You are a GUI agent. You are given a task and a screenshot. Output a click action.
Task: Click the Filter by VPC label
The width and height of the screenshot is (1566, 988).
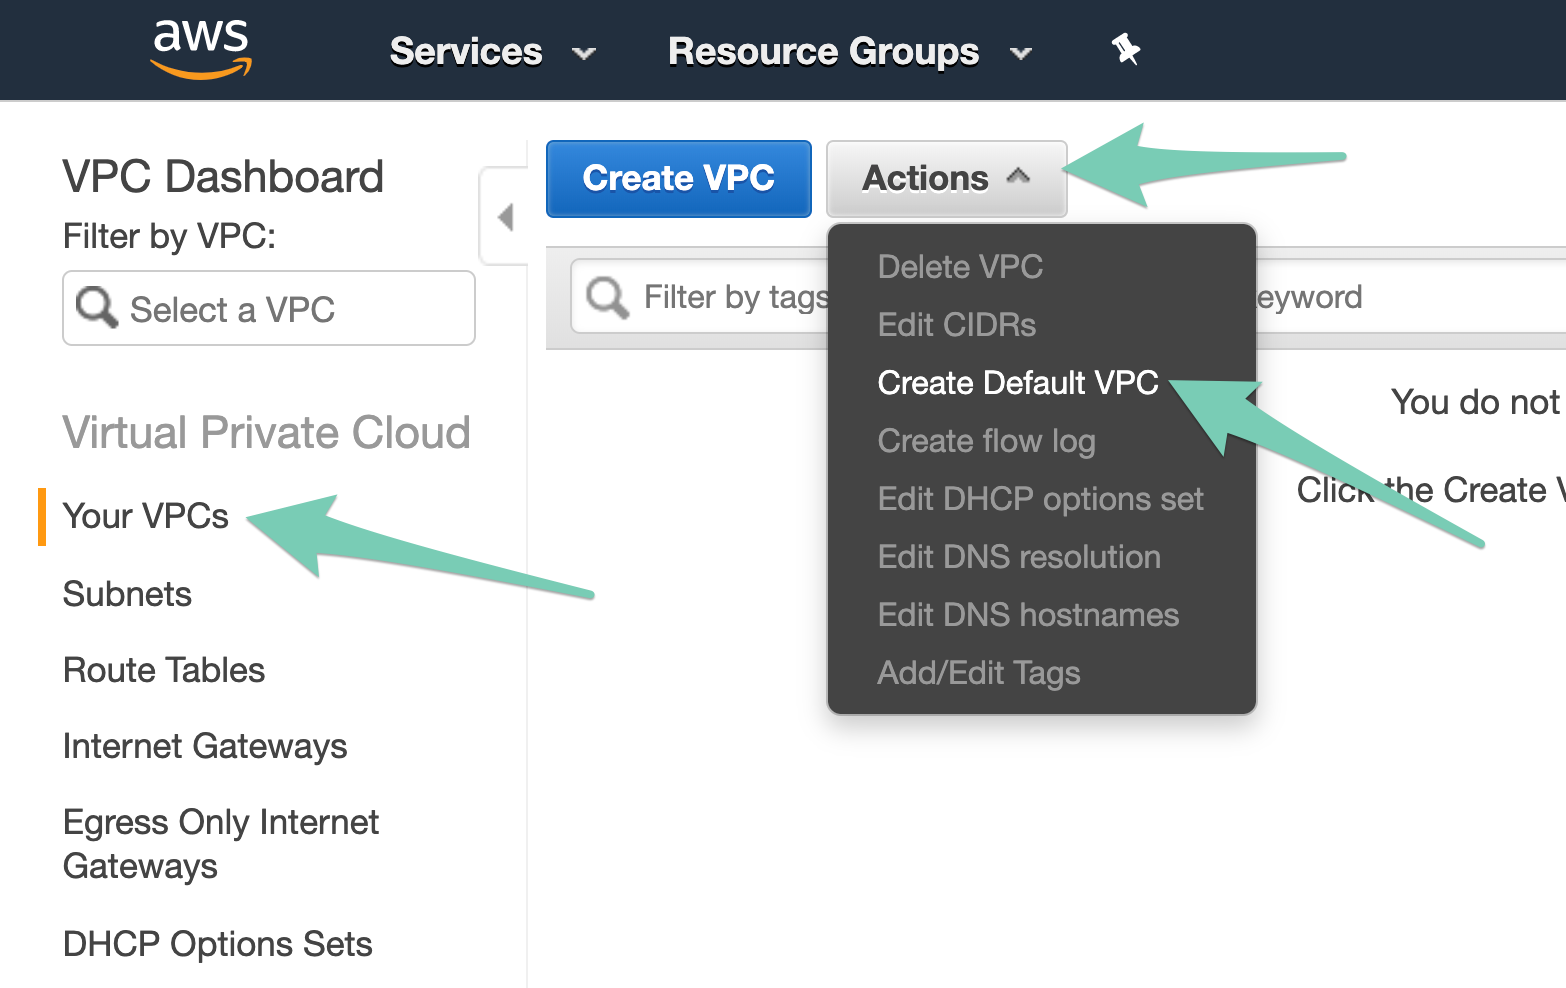pyautogui.click(x=169, y=237)
